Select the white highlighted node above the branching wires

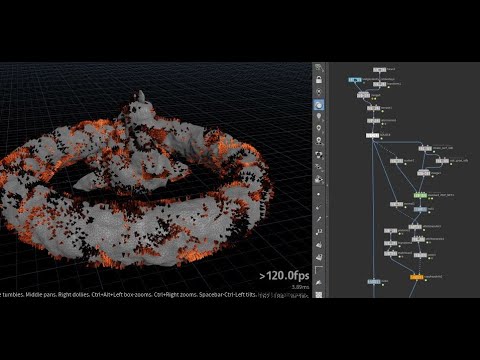click(373, 135)
